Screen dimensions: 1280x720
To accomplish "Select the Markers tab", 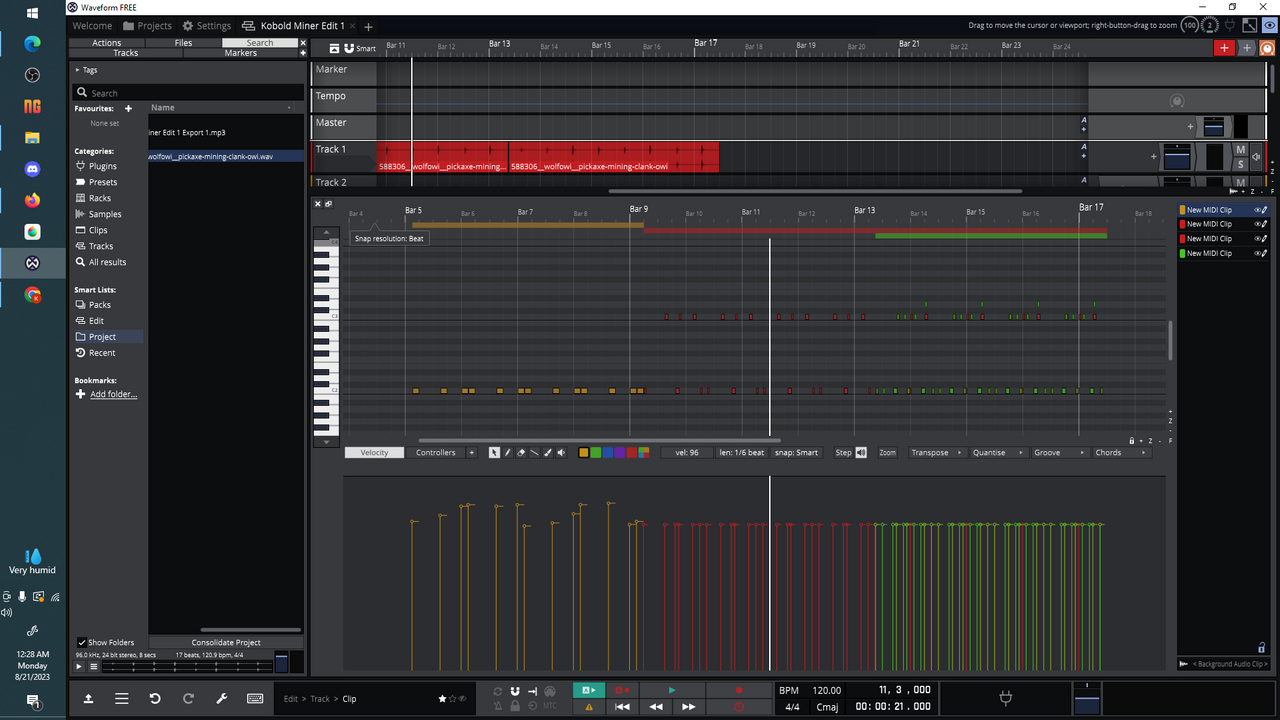I will pyautogui.click(x=241, y=53).
